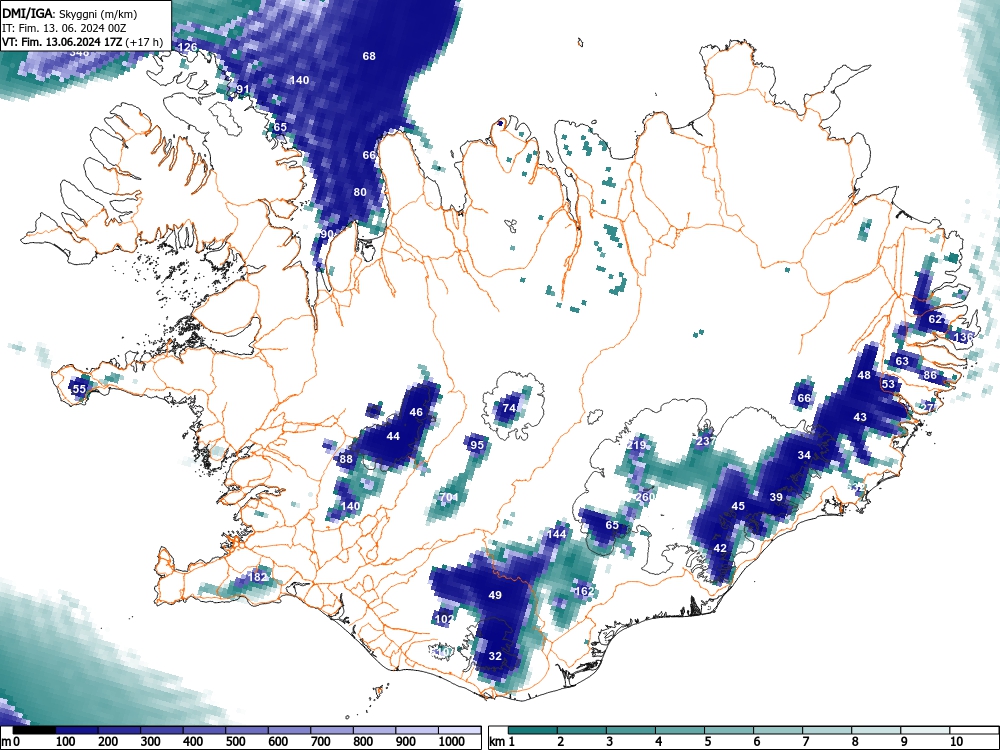
Task: Click the map value 48
Action: 864,374
